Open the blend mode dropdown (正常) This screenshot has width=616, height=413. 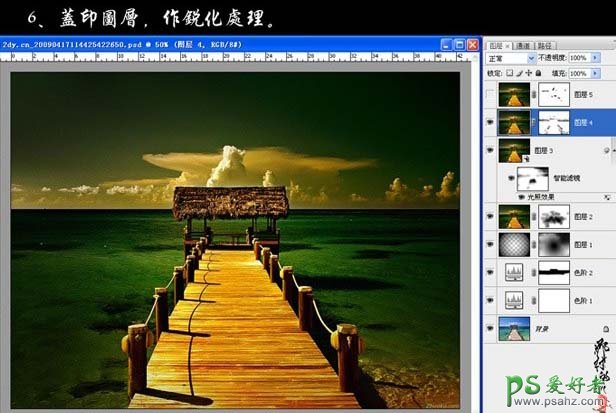click(510, 59)
